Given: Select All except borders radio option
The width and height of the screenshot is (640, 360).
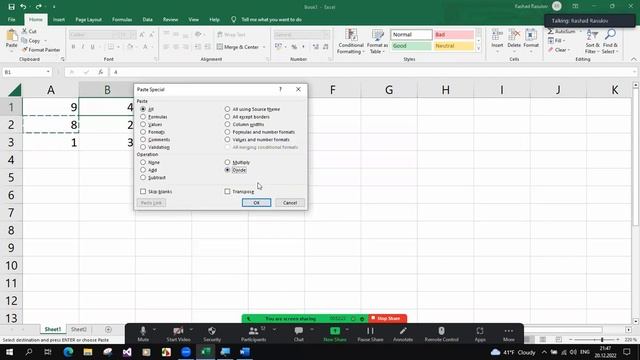Looking at the screenshot, I should click(x=227, y=117).
